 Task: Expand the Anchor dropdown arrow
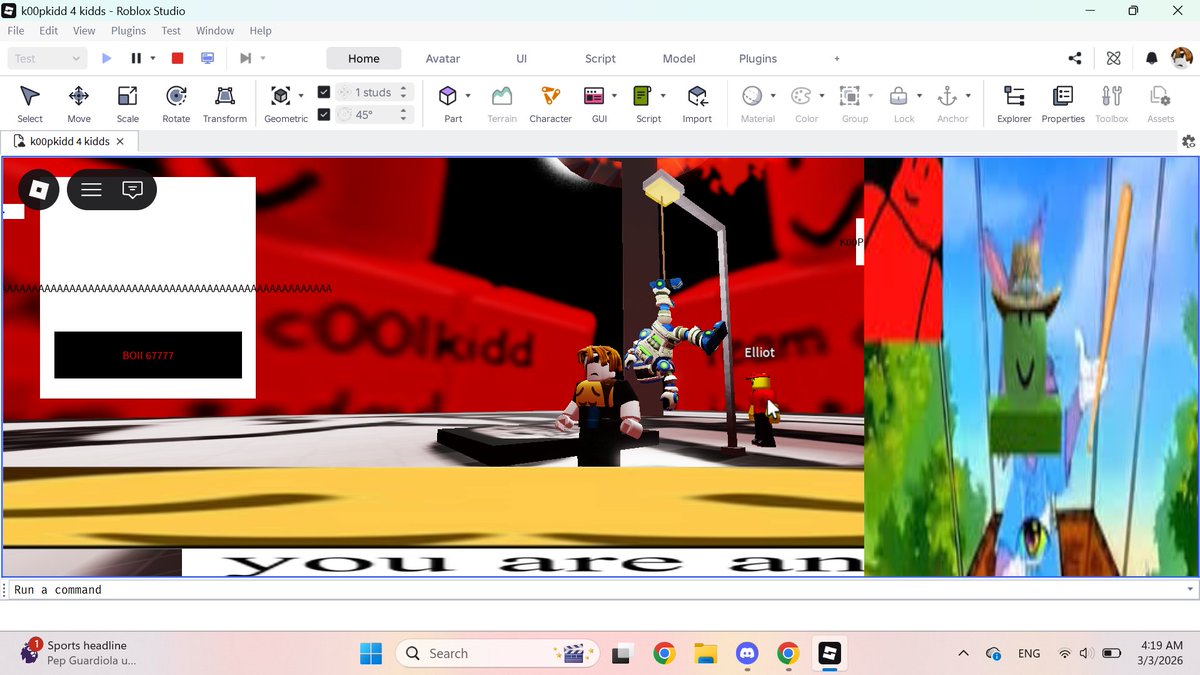(x=968, y=96)
